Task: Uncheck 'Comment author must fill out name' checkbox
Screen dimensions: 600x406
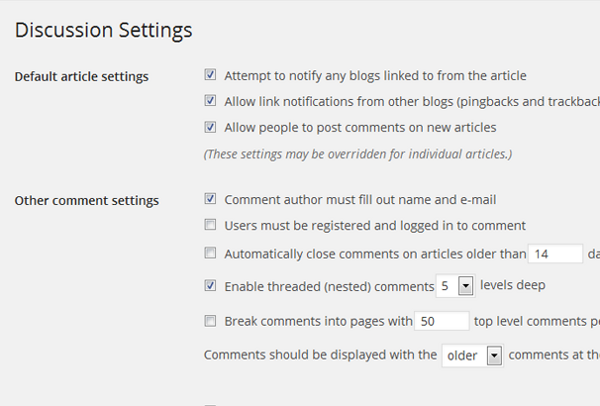Action: click(x=210, y=199)
